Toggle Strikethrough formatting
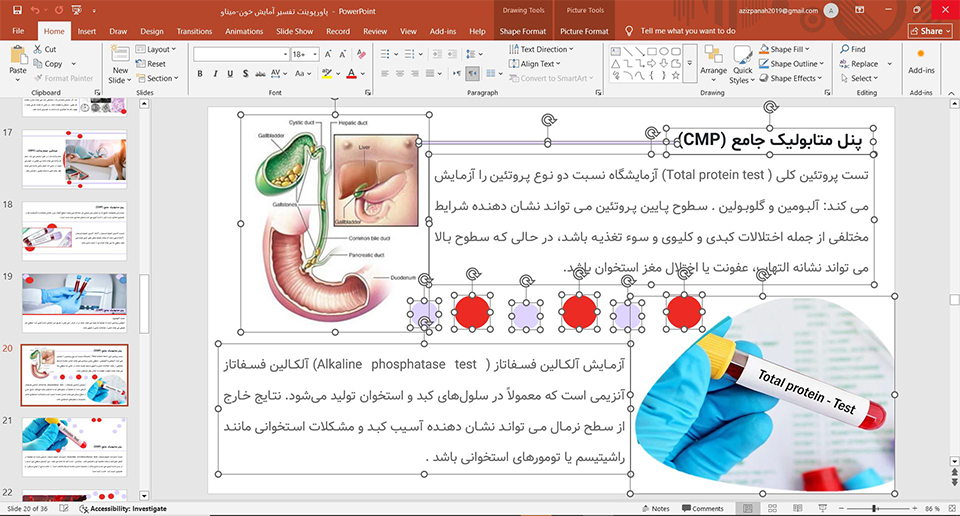The height and width of the screenshot is (516, 960). point(260,73)
